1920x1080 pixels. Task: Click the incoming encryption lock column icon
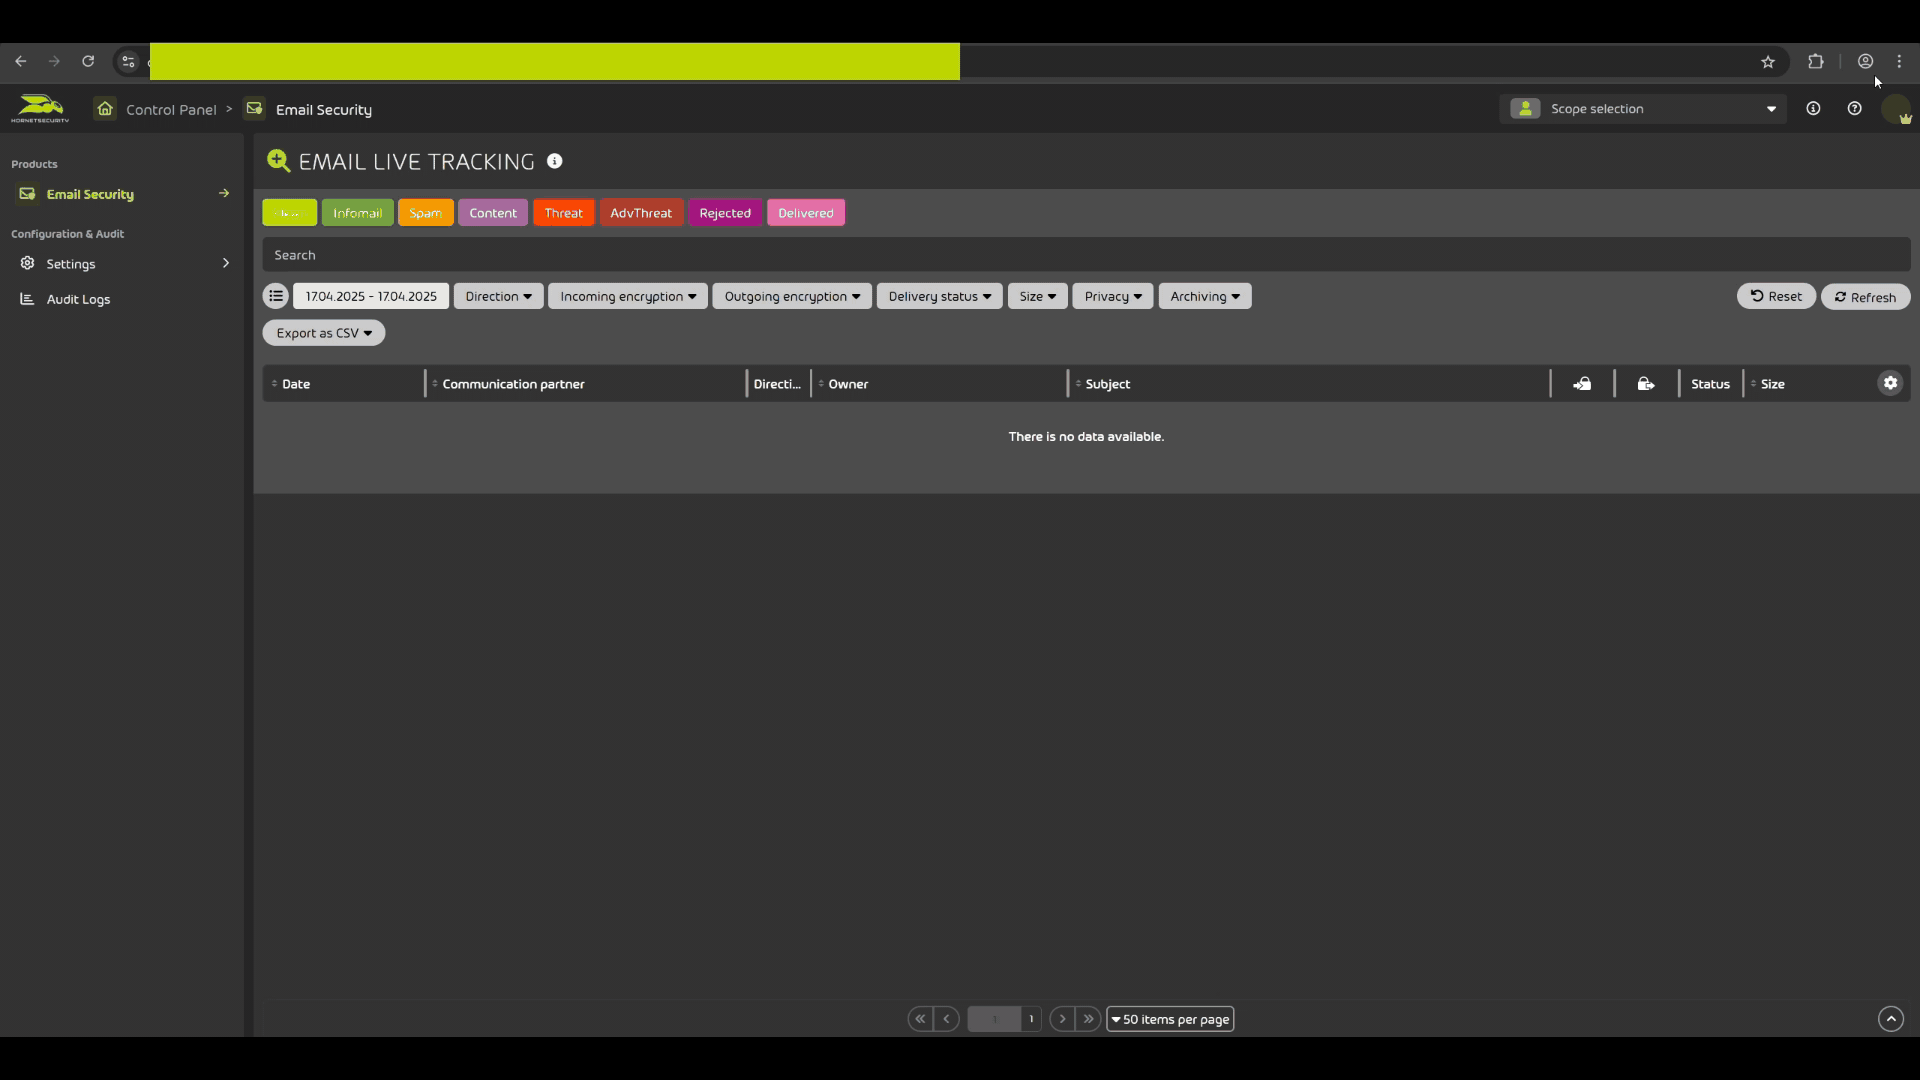(x=1582, y=384)
